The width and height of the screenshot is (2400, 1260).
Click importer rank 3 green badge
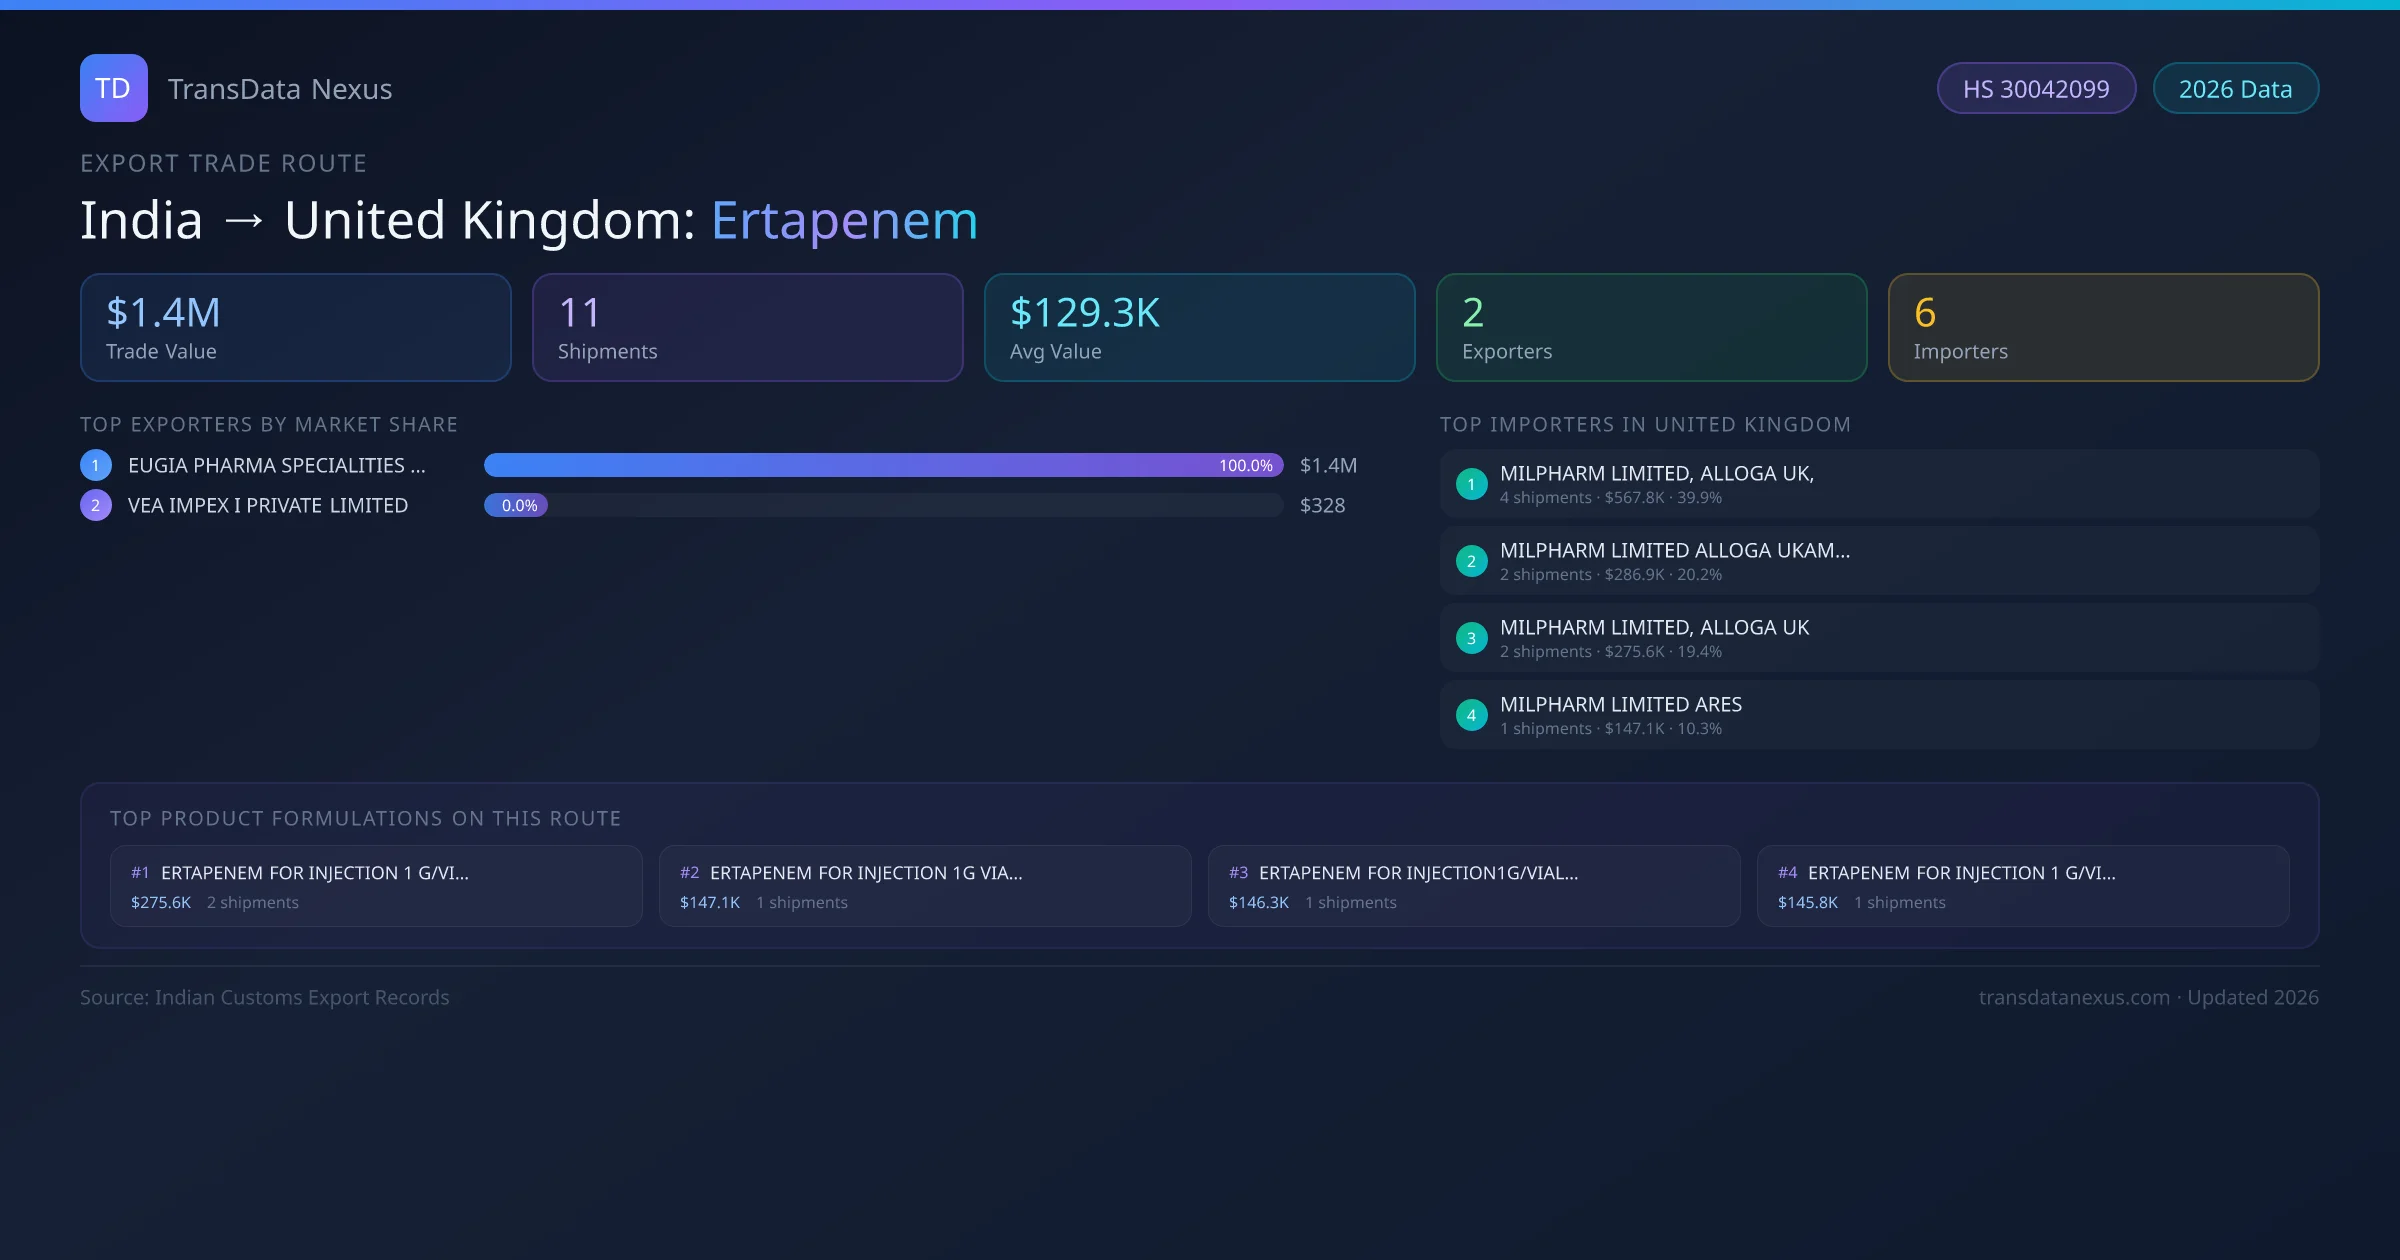(x=1471, y=638)
